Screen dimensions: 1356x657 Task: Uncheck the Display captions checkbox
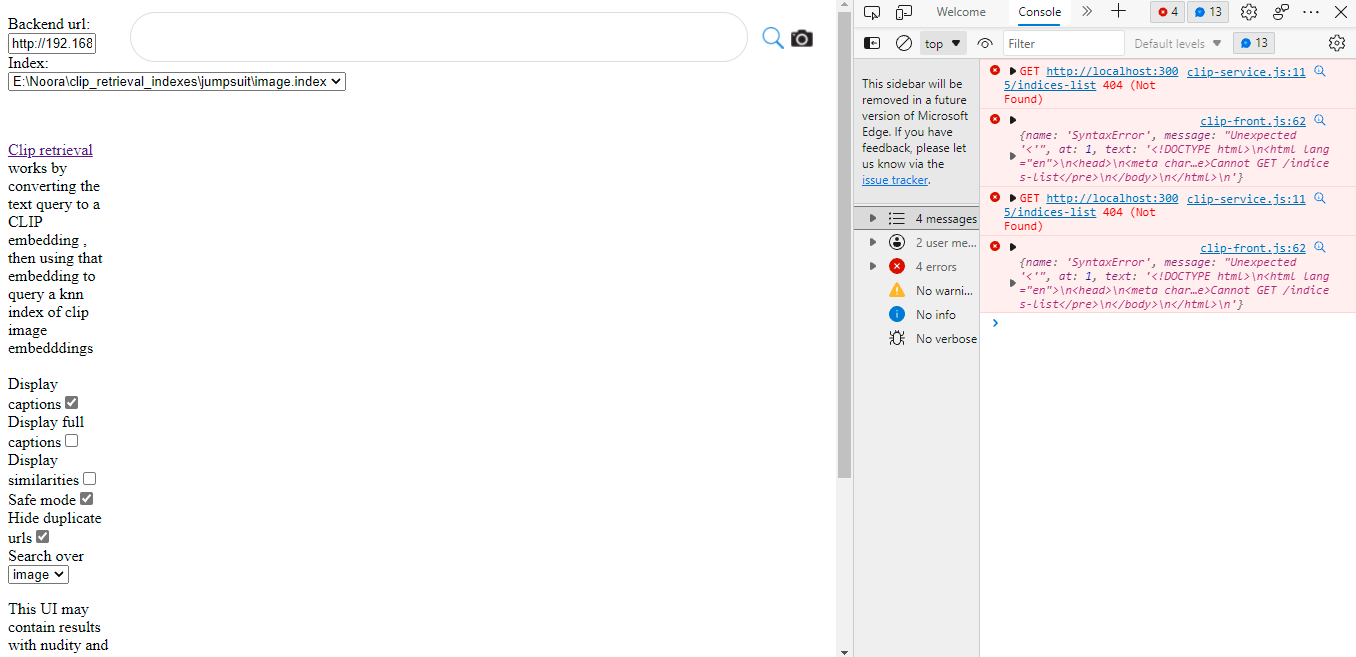point(71,401)
